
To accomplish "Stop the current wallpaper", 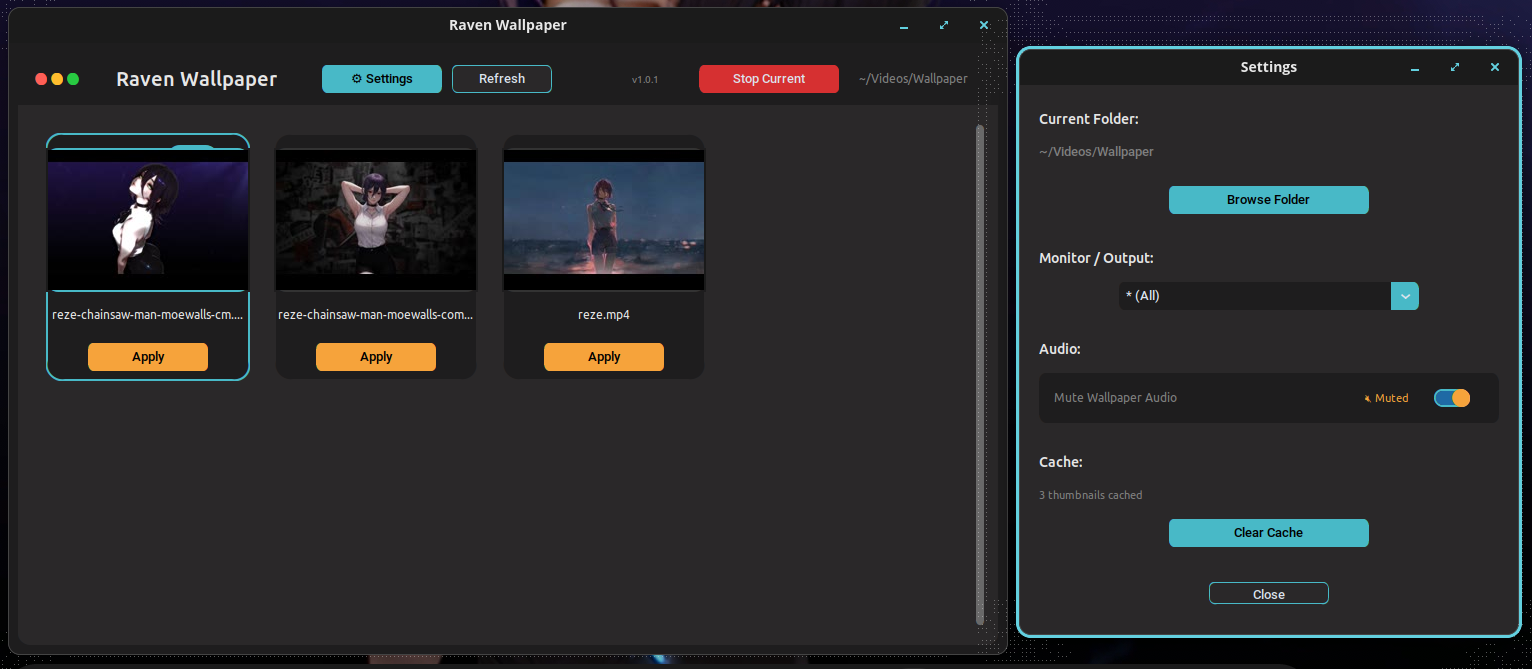I will click(769, 79).
